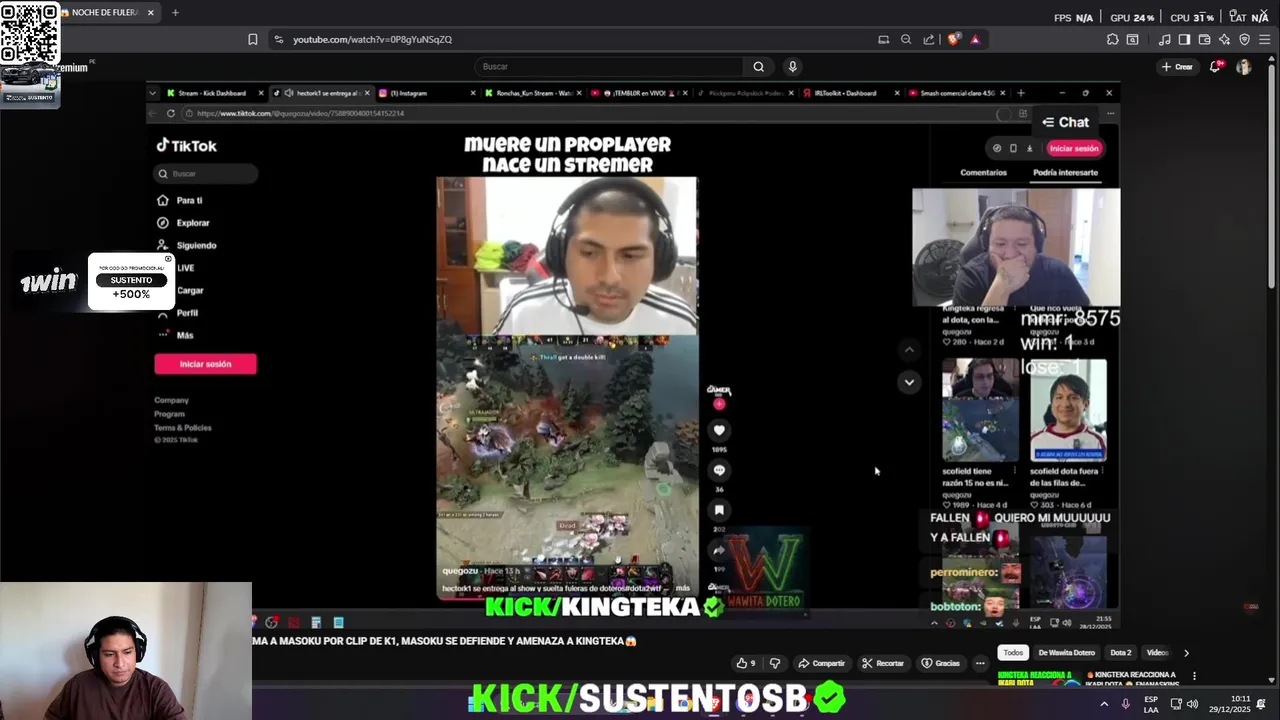The image size is (1280, 720).
Task: Click the Chat toggle in the video
Action: (x=1065, y=122)
